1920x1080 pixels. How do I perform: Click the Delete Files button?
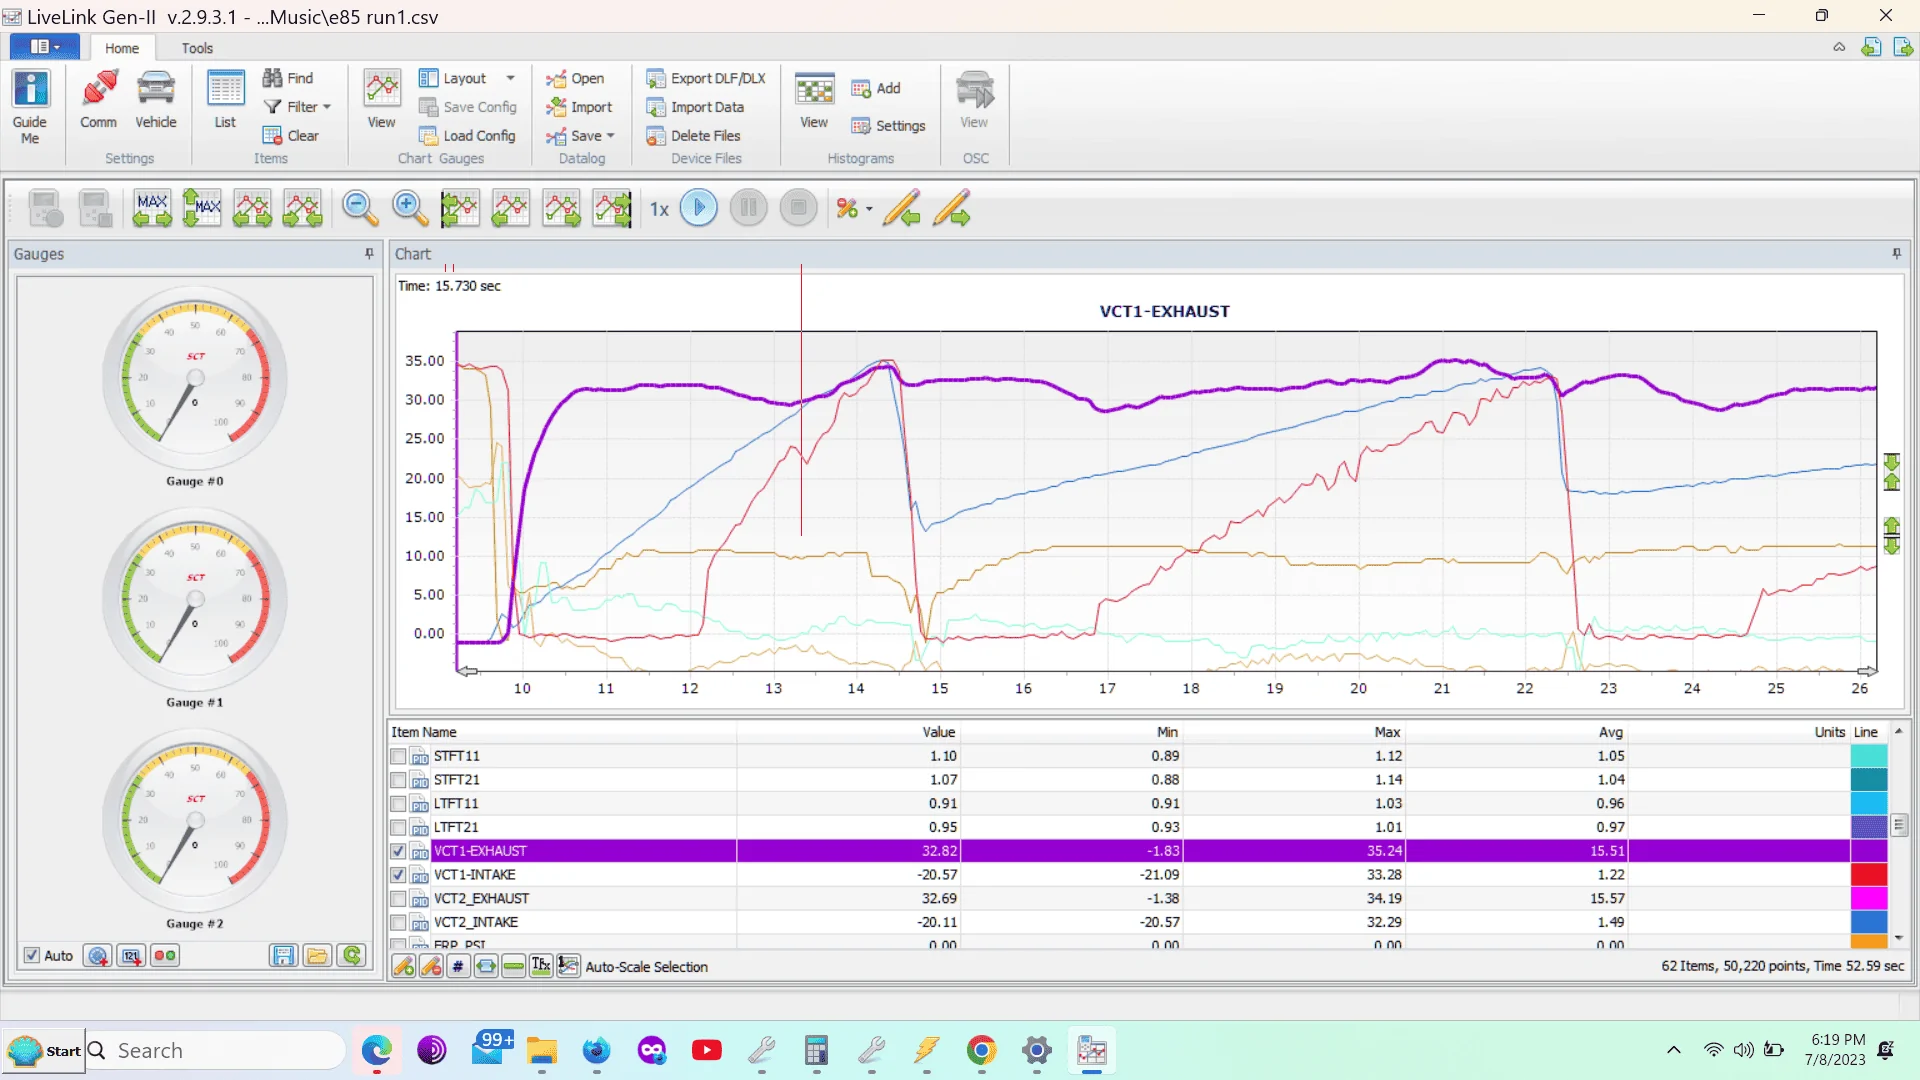pos(694,136)
